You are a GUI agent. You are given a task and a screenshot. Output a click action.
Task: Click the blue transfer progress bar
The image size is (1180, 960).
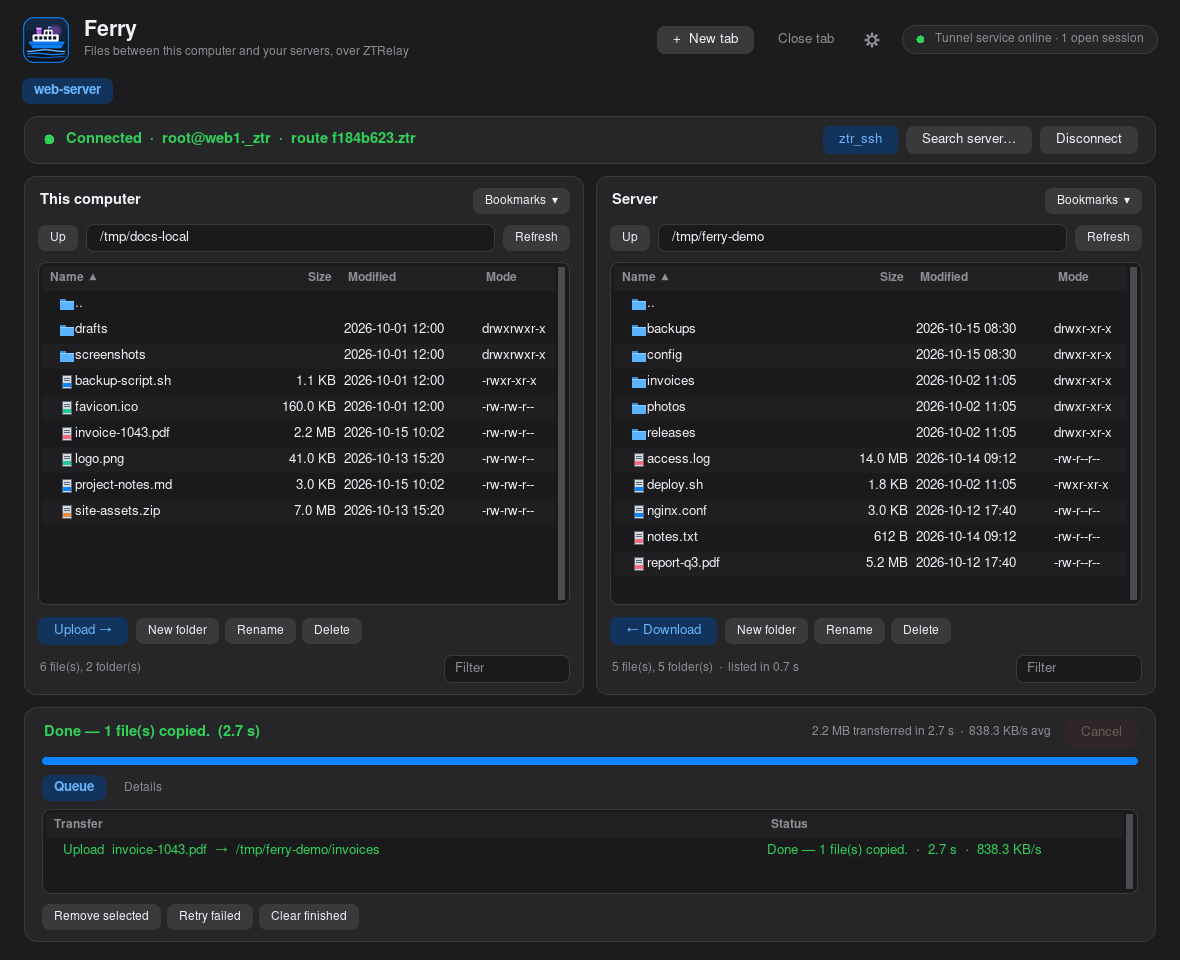pos(590,761)
